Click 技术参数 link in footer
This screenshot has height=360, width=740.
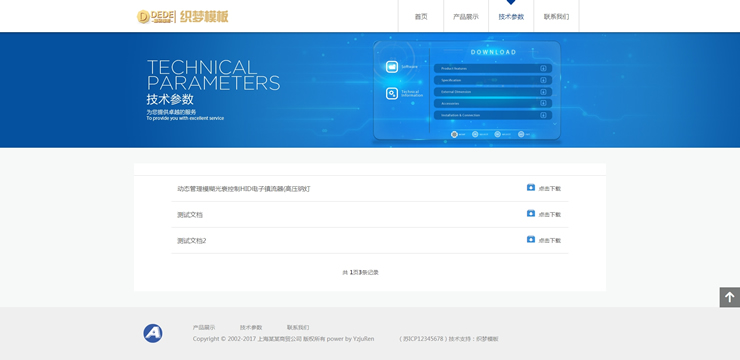251,327
